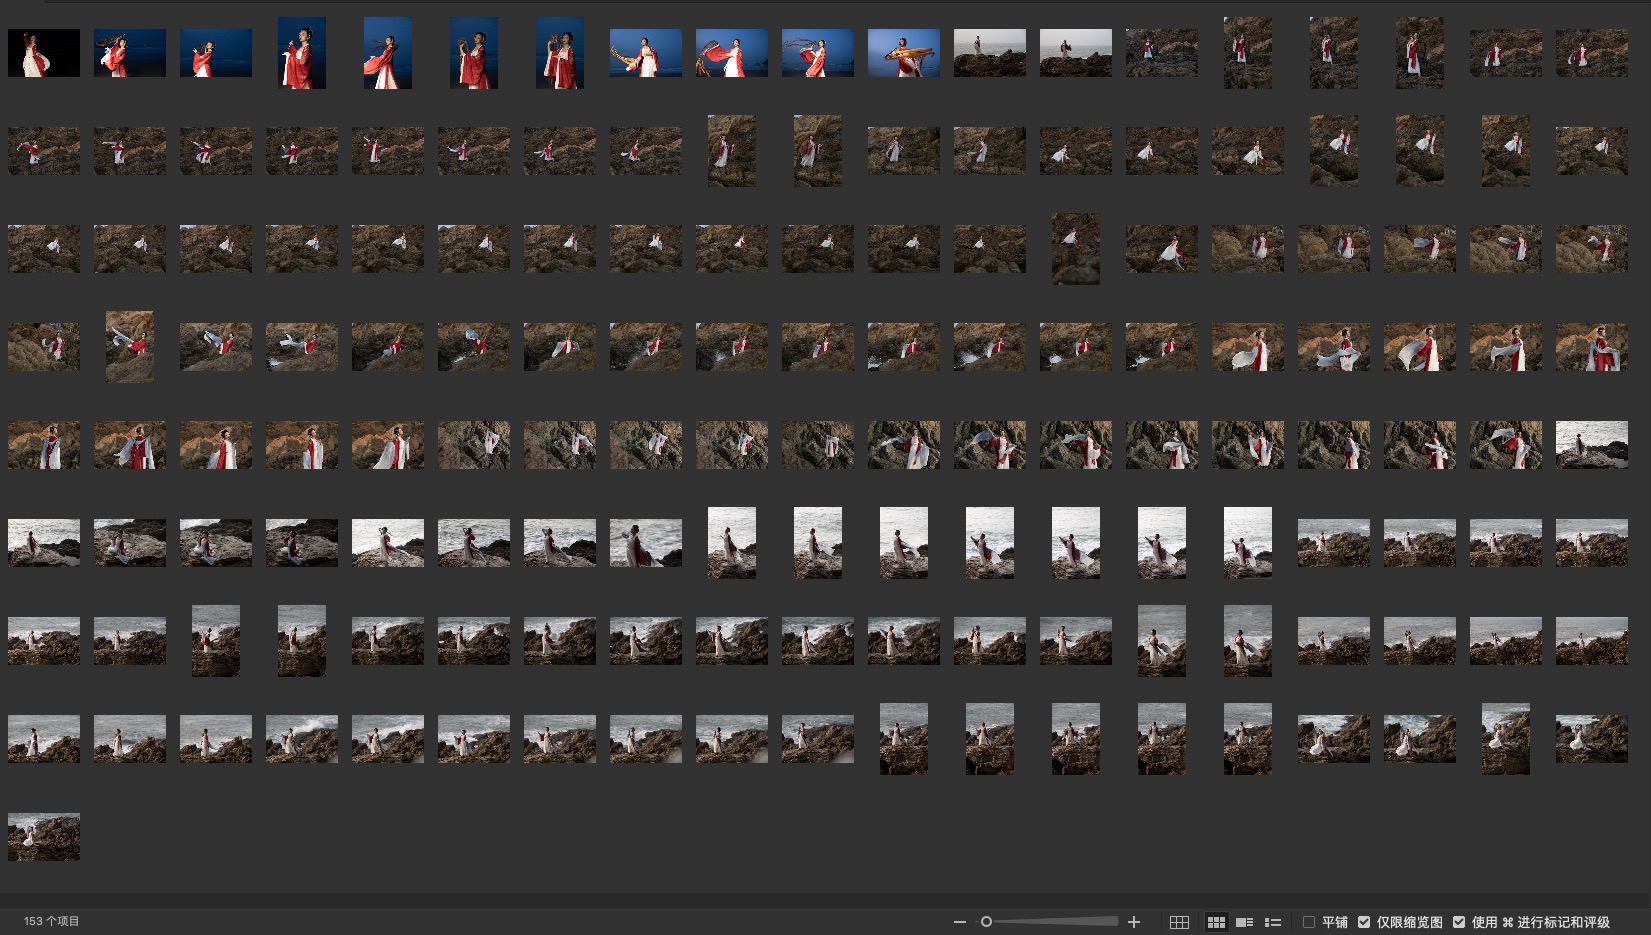
Task: Select the first thumbnail in the sixth row
Action: [x=44, y=543]
